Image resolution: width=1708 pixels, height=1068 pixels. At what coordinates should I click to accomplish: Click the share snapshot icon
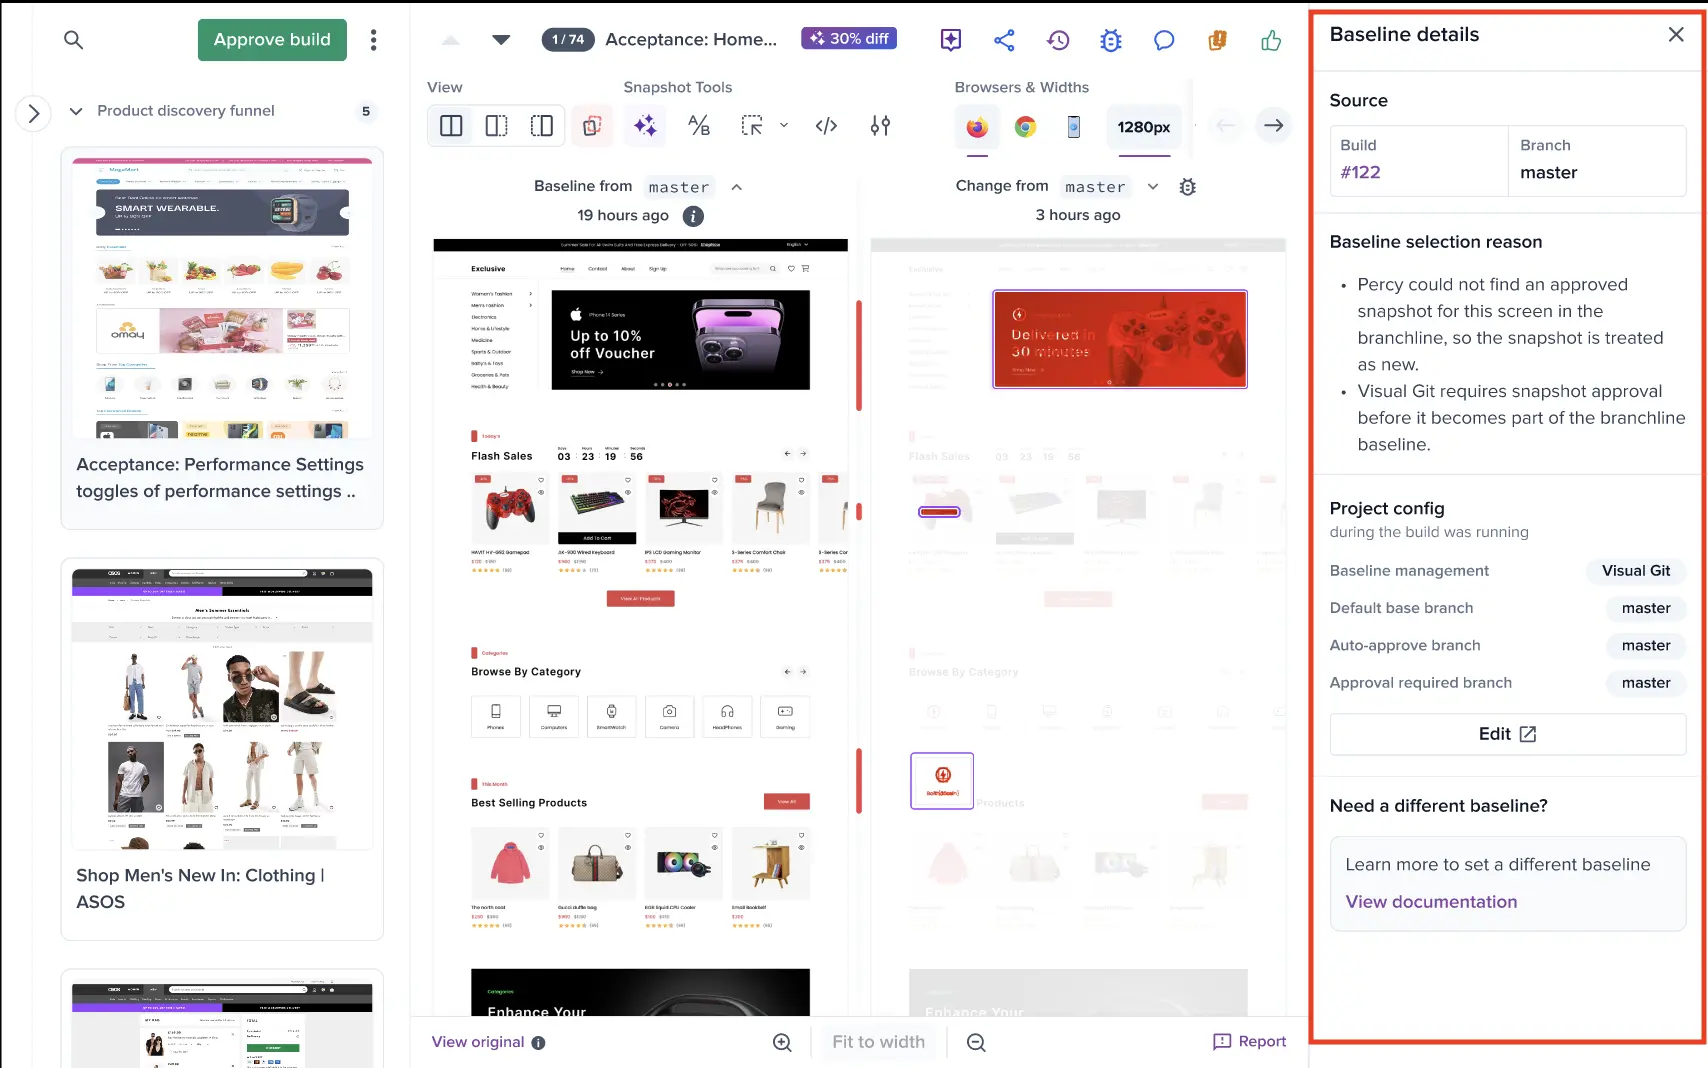click(x=1004, y=40)
